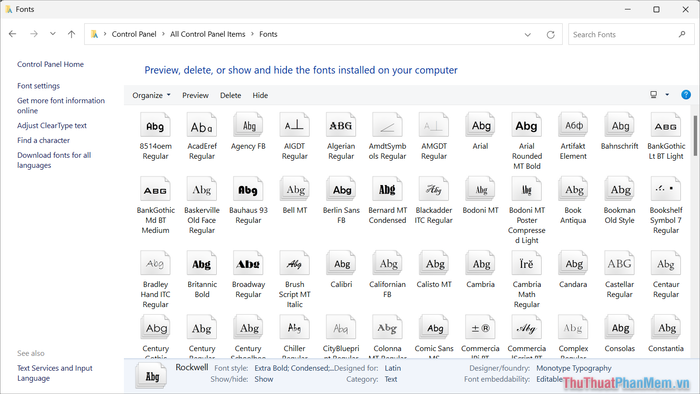Image resolution: width=700 pixels, height=394 pixels.
Task: Open the help question mark icon
Action: [x=686, y=95]
